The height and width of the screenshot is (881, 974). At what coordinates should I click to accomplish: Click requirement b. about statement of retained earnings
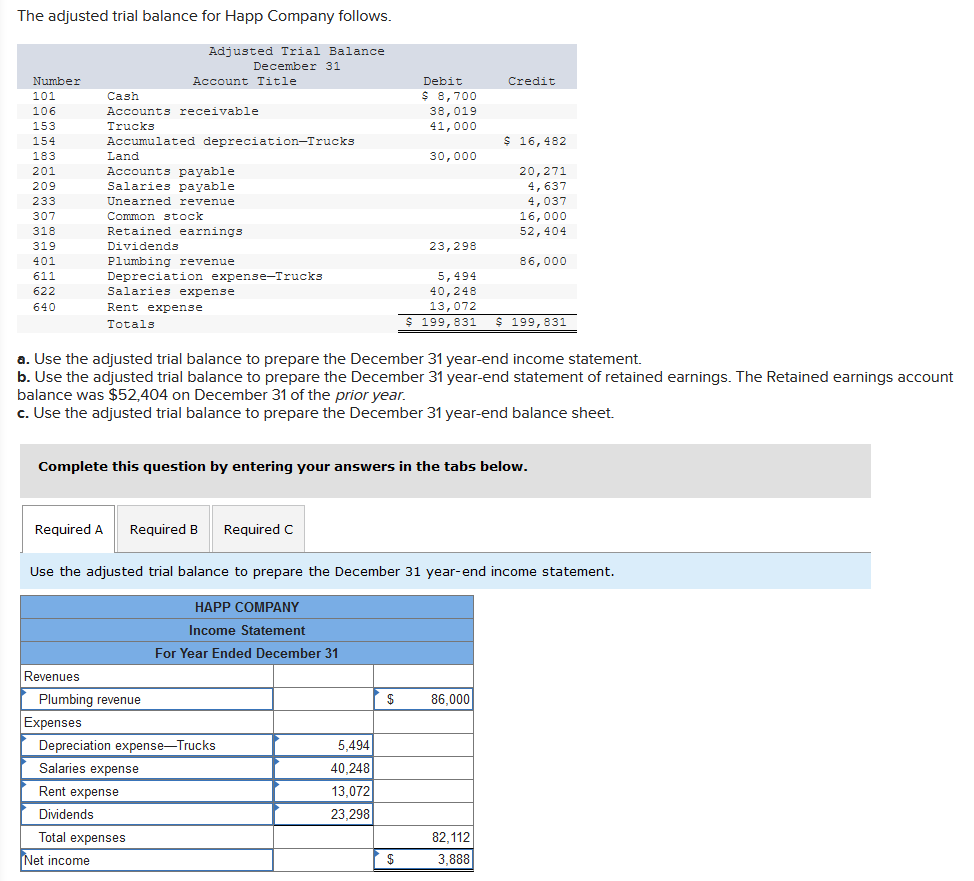(485, 386)
